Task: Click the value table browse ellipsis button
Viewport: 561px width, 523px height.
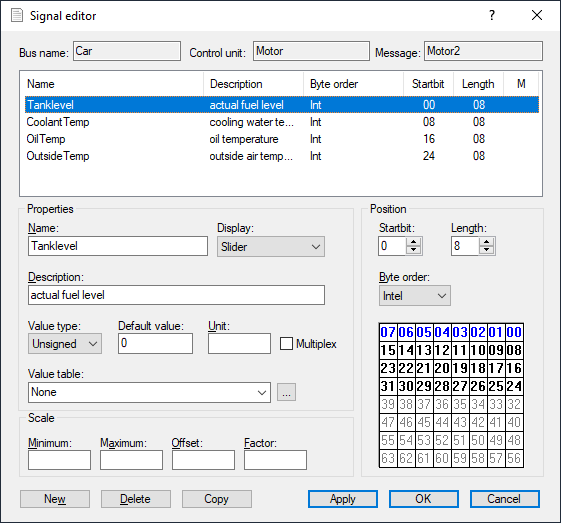Action: (x=286, y=392)
